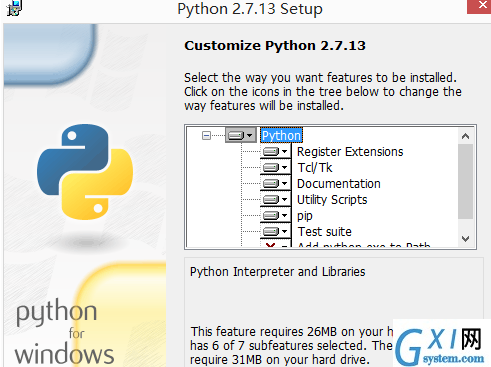Viewport: 491px width, 367px height.
Task: Click the Test suite drive icon
Action: coord(275,231)
